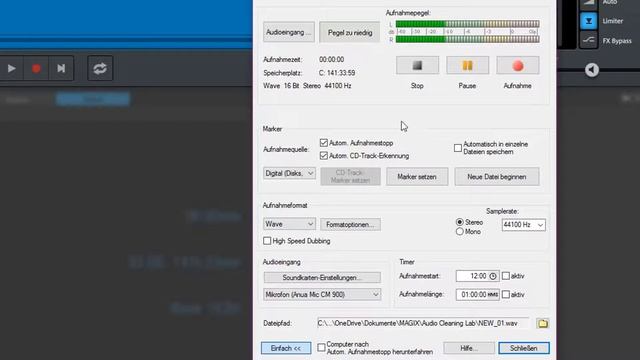The width and height of the screenshot is (640, 360).
Task: Click Marker setzen button
Action: point(417,177)
